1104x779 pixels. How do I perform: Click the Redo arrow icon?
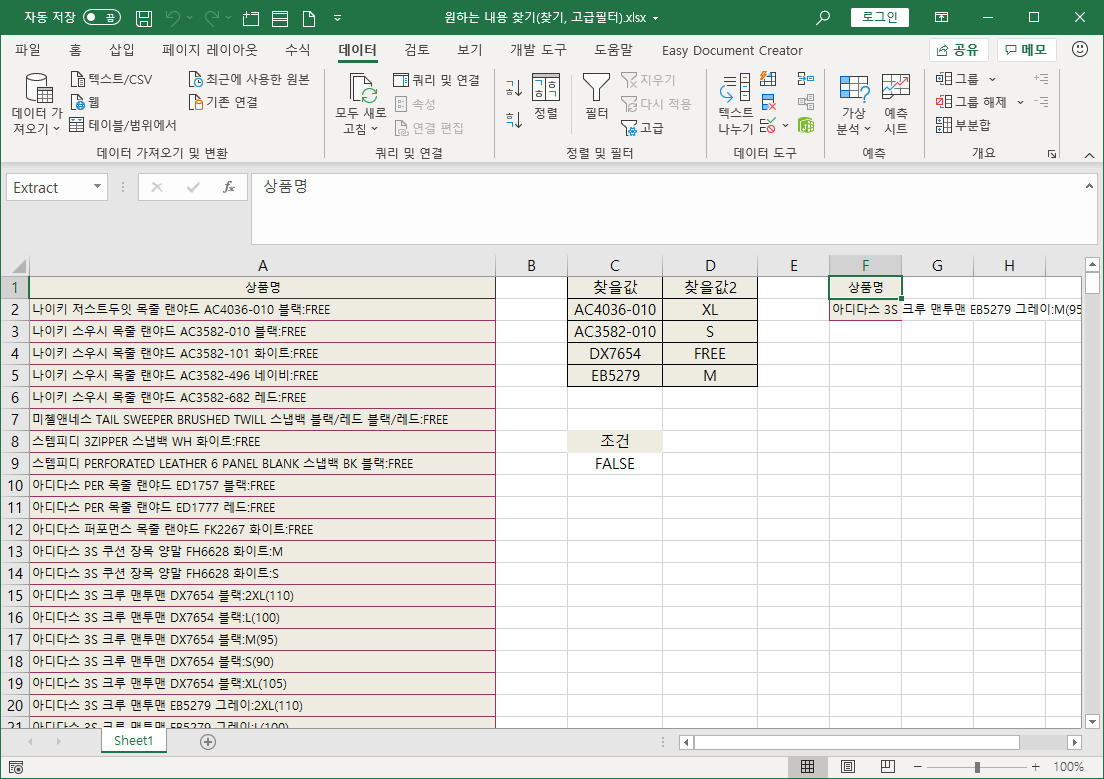(211, 18)
